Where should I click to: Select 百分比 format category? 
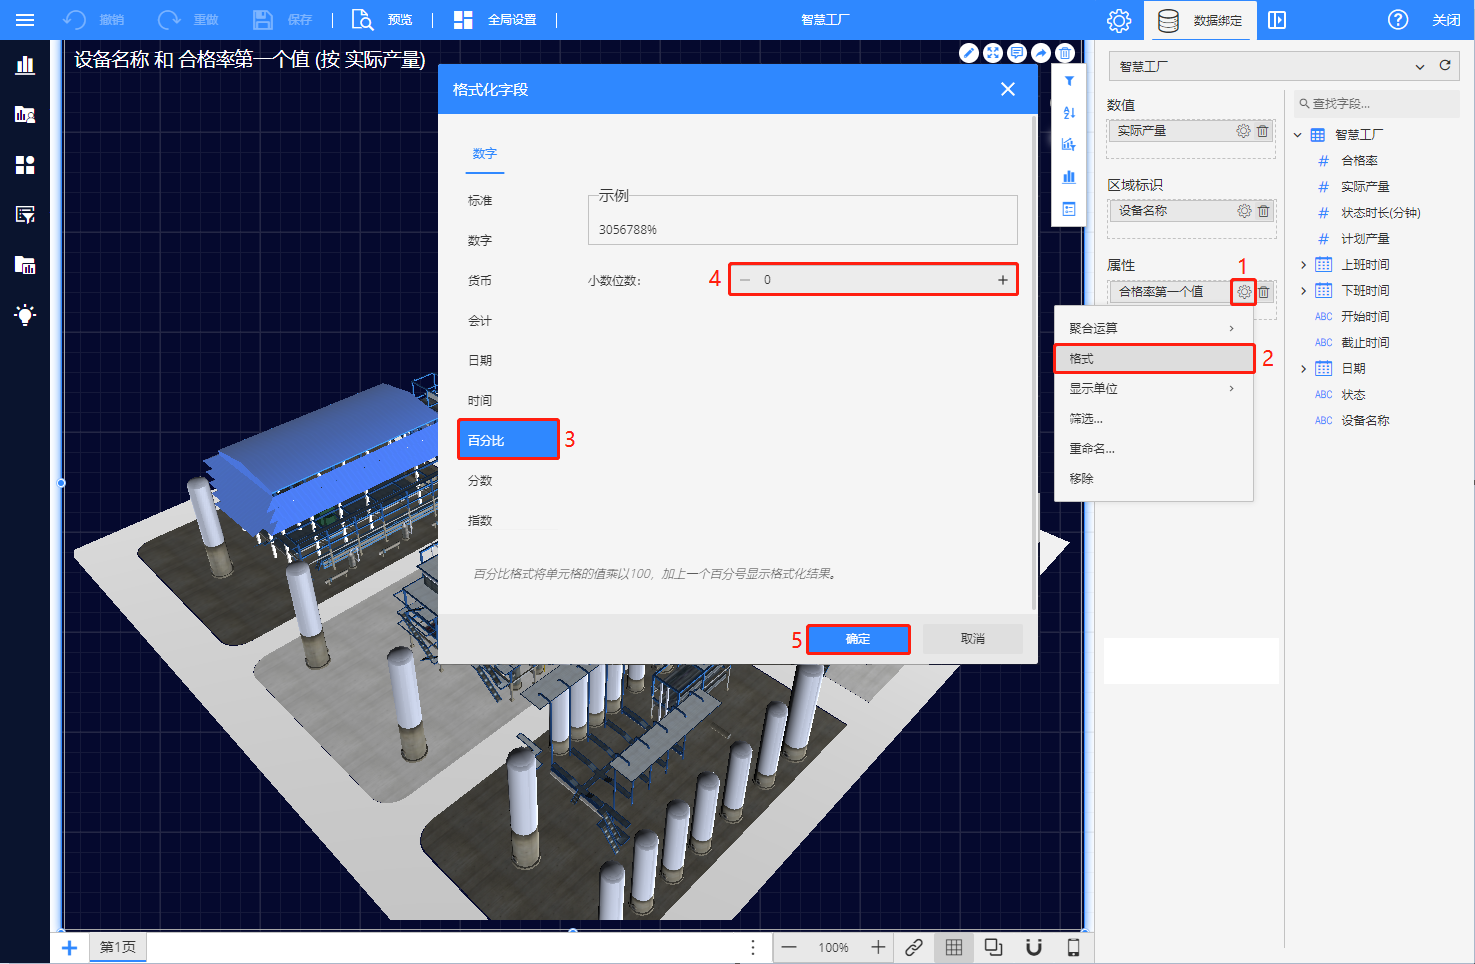click(x=508, y=440)
